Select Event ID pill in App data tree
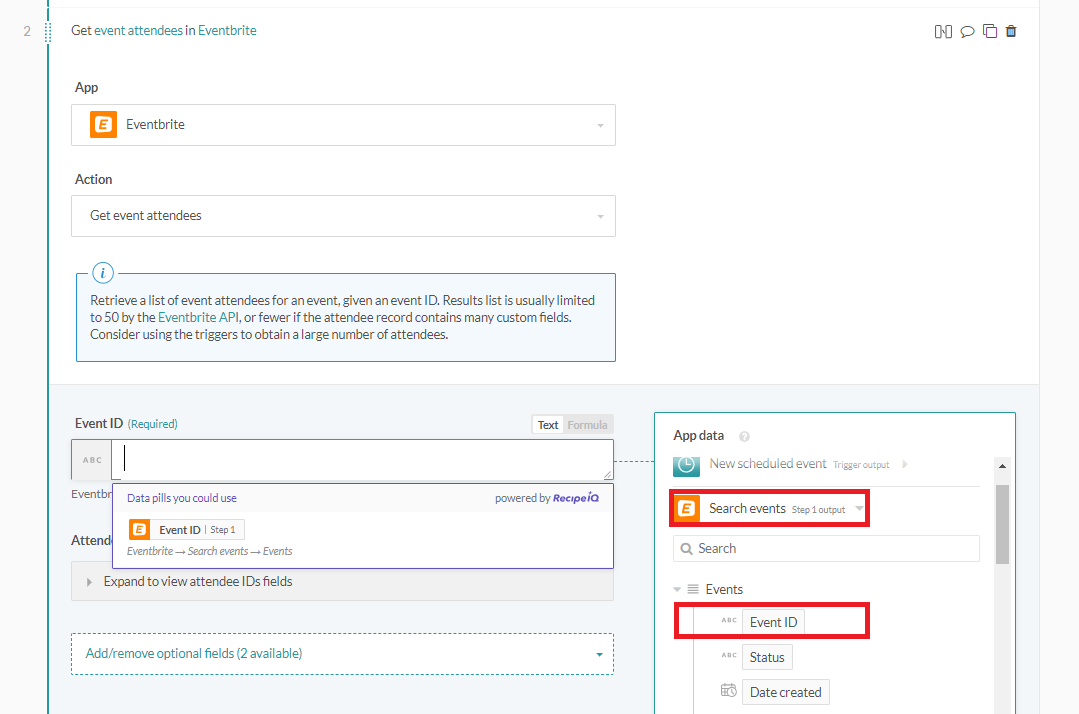The image size is (1079, 714). point(773,622)
